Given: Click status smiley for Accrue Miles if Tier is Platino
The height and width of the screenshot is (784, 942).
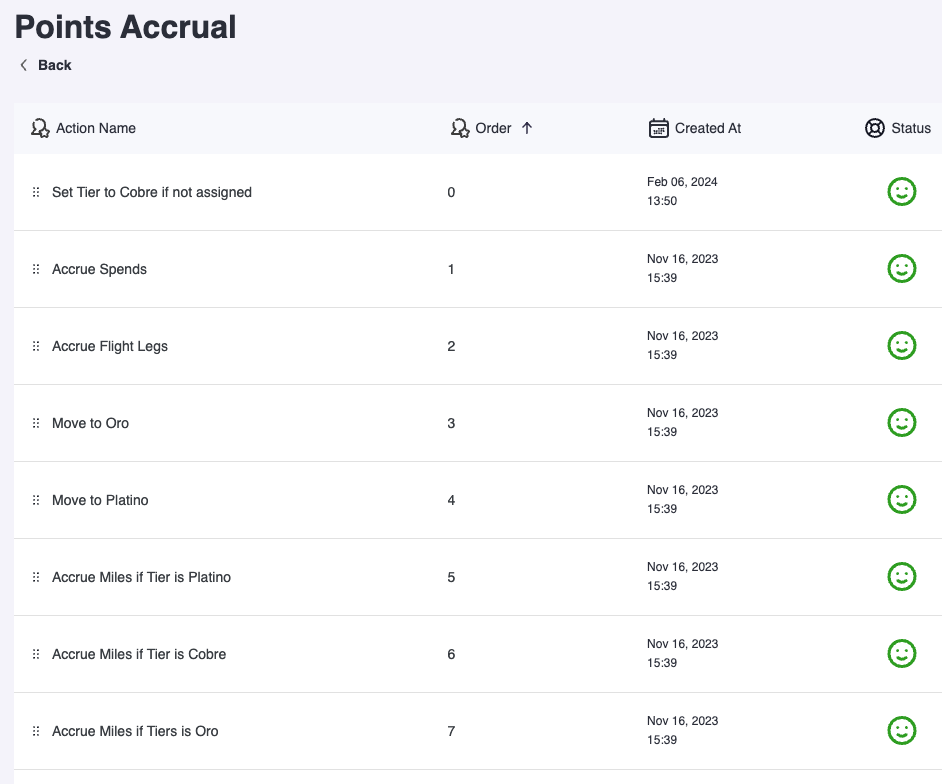Looking at the screenshot, I should pyautogui.click(x=902, y=577).
